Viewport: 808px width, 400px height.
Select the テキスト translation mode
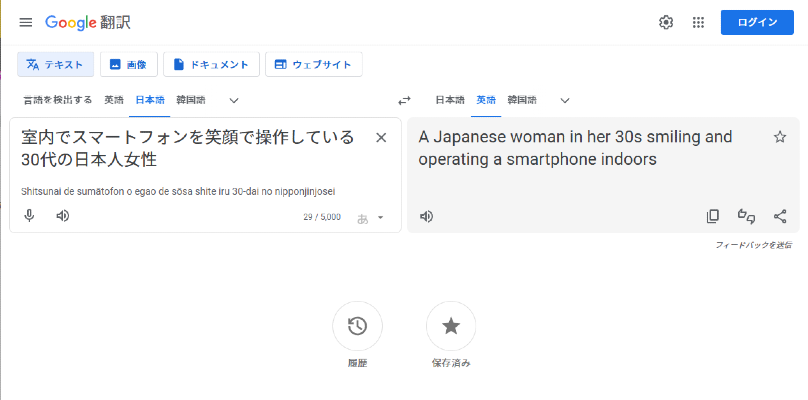[x=56, y=64]
